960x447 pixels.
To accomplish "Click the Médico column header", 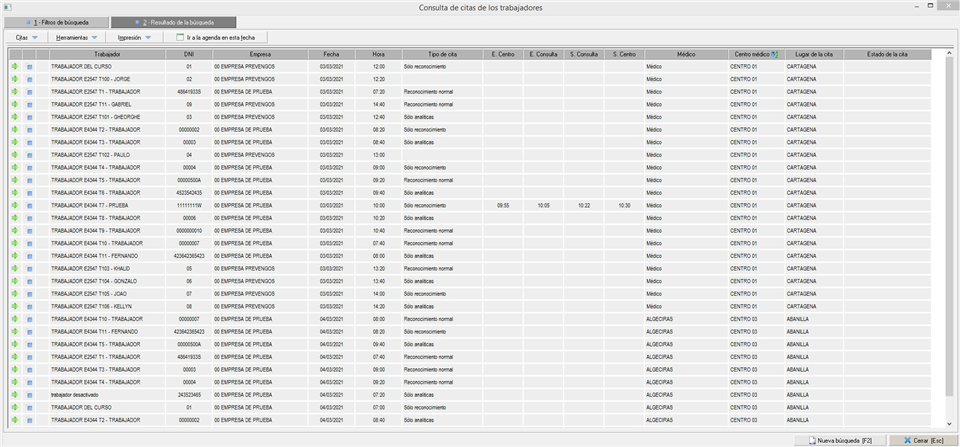I will pyautogui.click(x=686, y=54).
